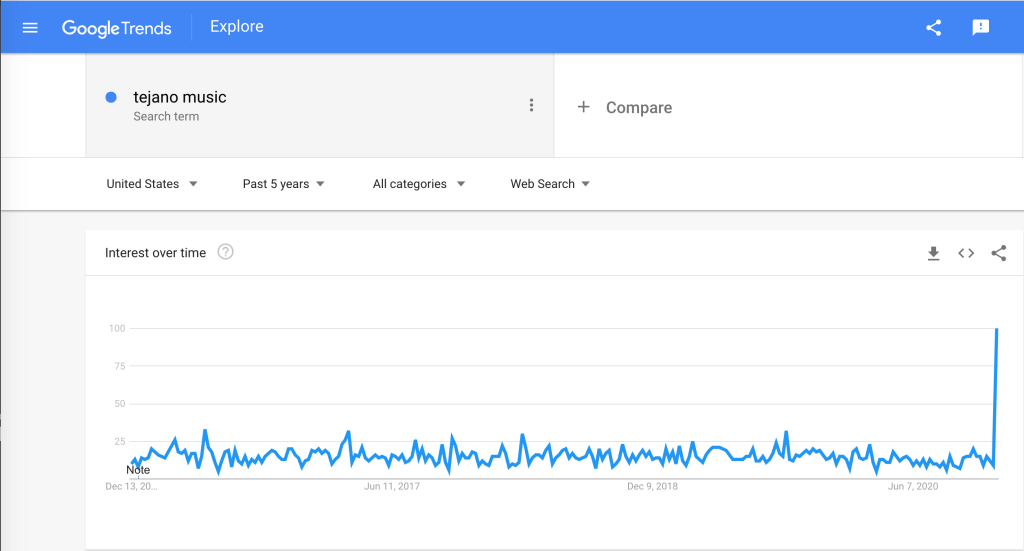This screenshot has height=551, width=1024.
Task: Share the Interest over time chart
Action: coord(998,254)
